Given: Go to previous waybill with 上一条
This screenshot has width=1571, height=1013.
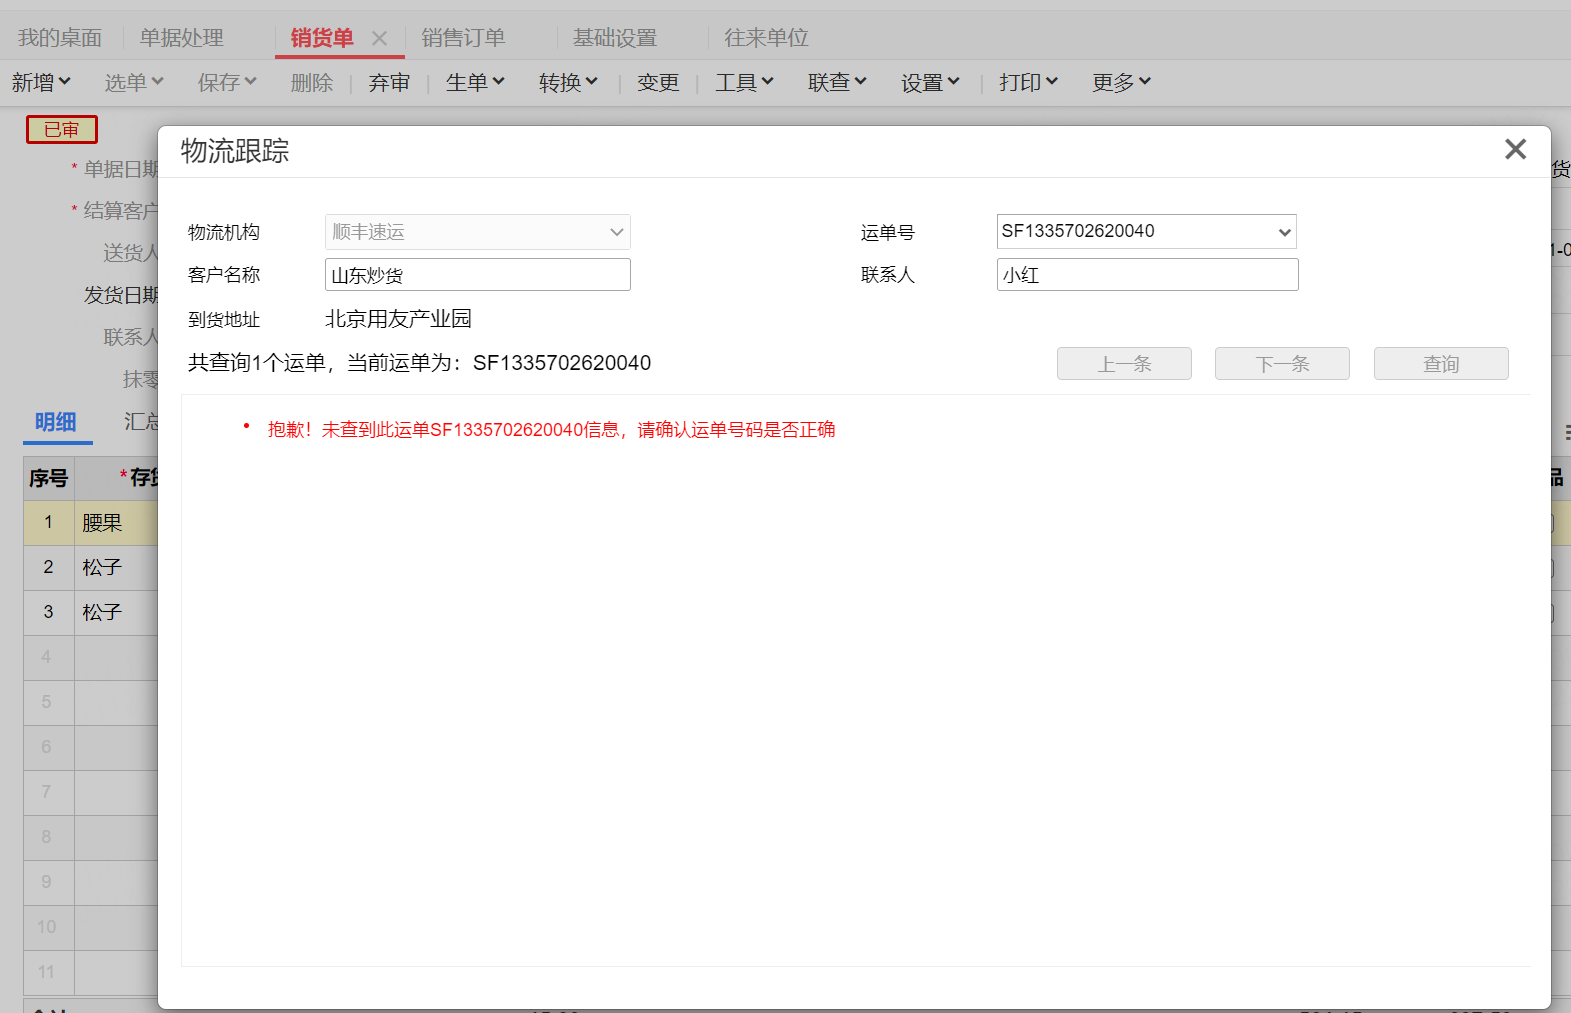Looking at the screenshot, I should (x=1123, y=364).
